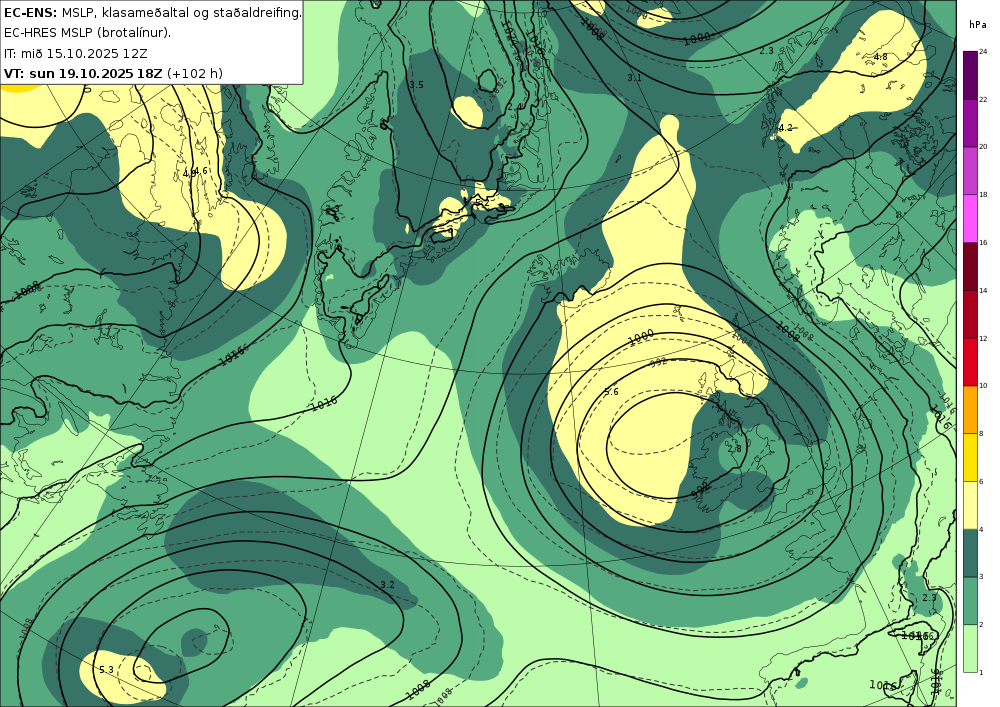Pick the pale yellow 4–6 hPa legend swatch
The image size is (1000, 707).
point(970,505)
